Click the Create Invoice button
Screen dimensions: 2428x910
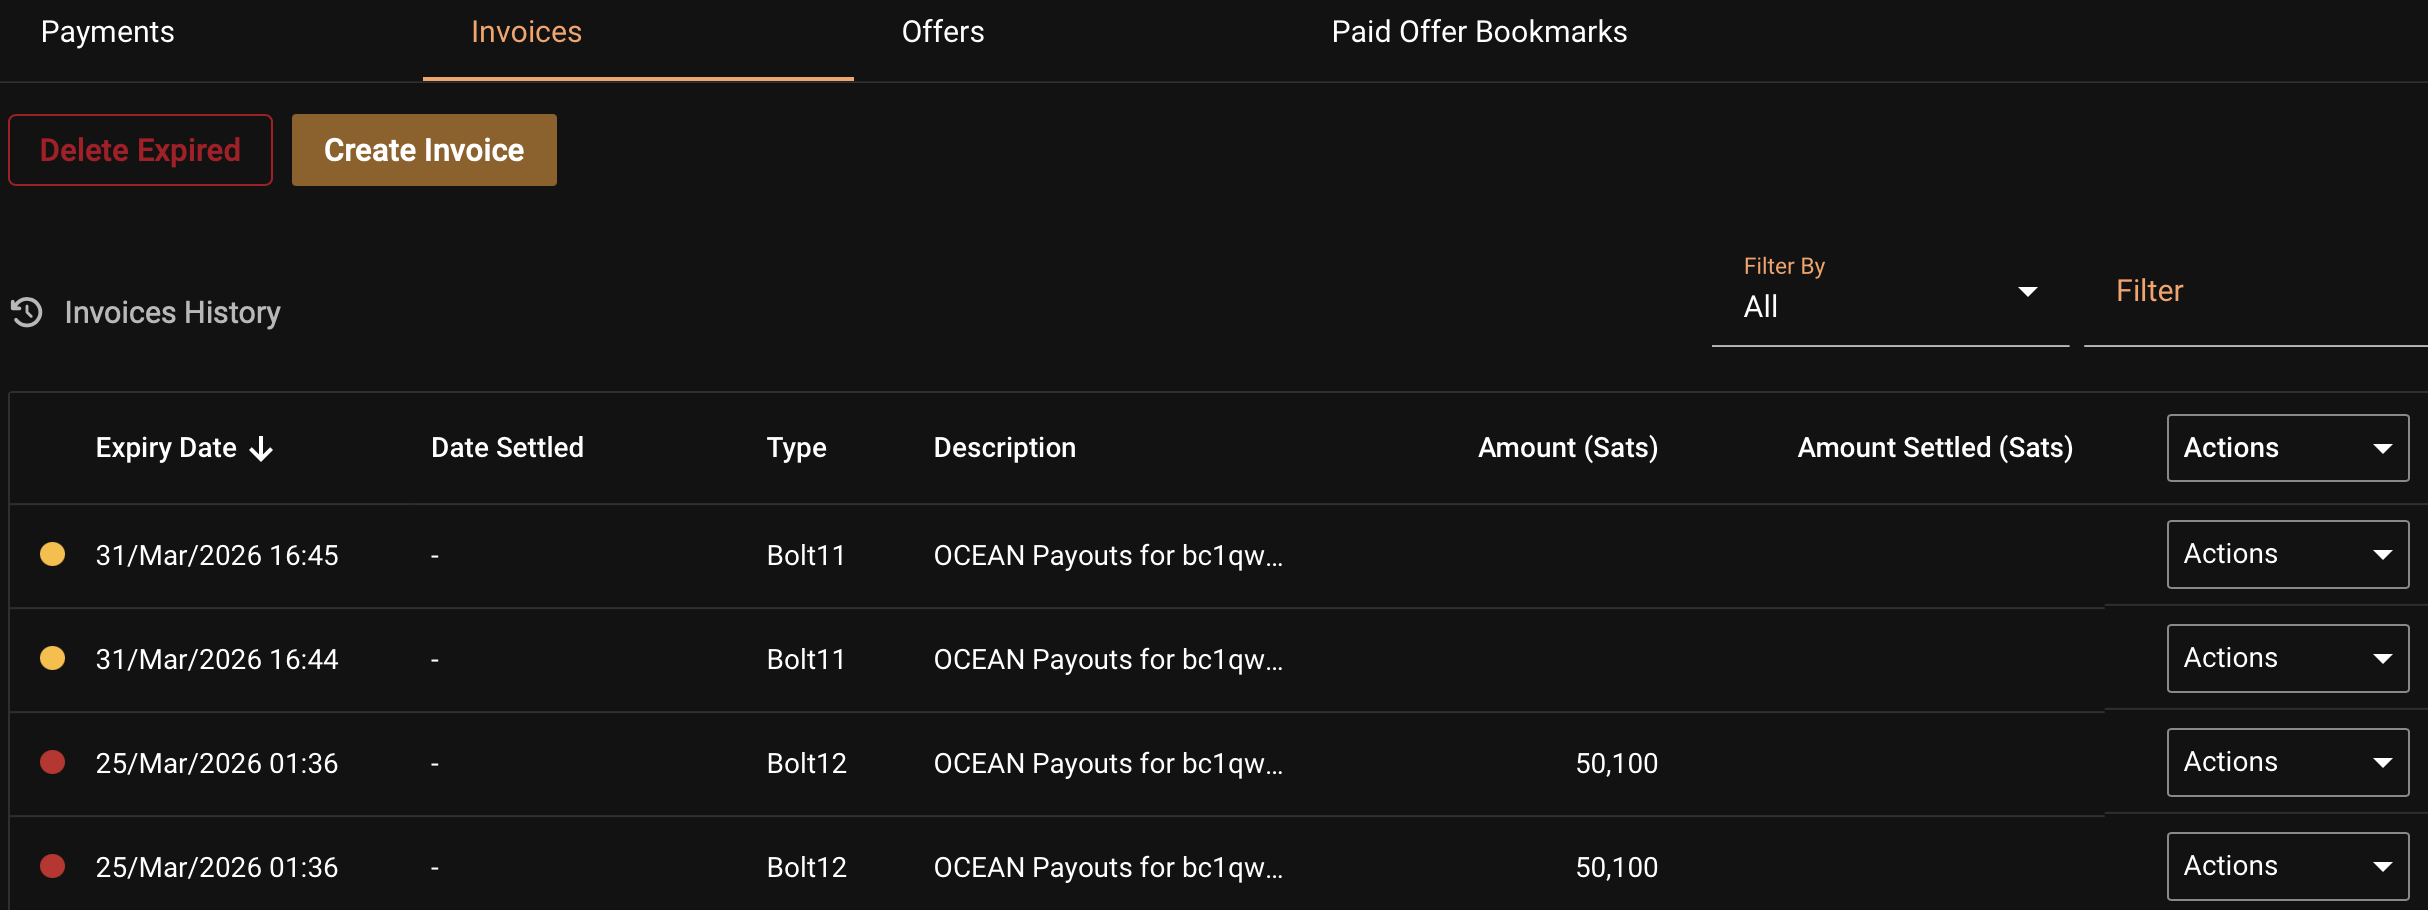pyautogui.click(x=424, y=150)
